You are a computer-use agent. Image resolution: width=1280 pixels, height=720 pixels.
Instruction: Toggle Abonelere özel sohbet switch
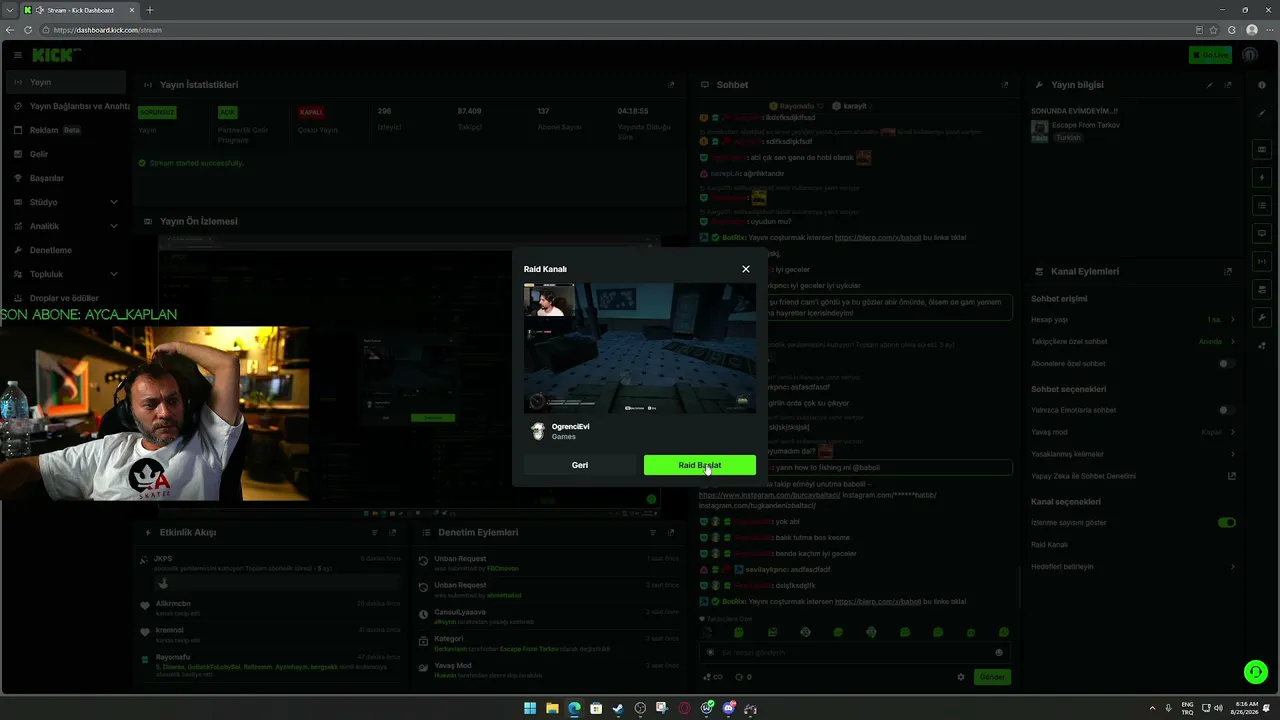[x=1227, y=364]
